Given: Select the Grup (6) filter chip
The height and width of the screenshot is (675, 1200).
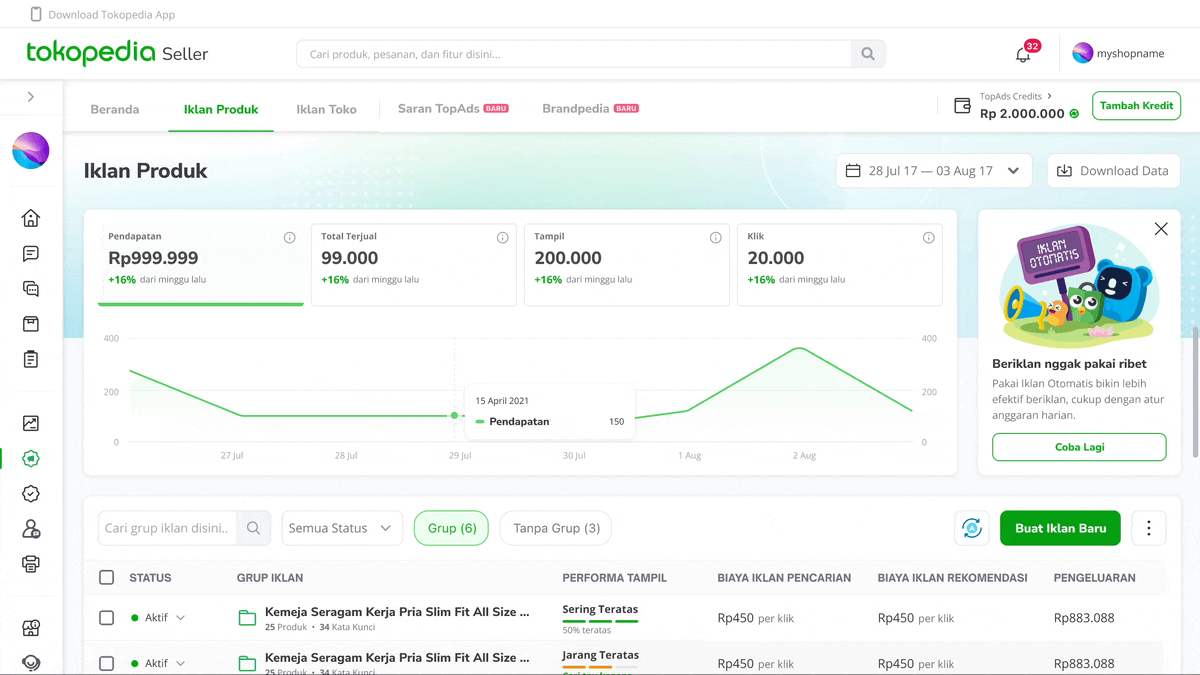Looking at the screenshot, I should (x=451, y=528).
